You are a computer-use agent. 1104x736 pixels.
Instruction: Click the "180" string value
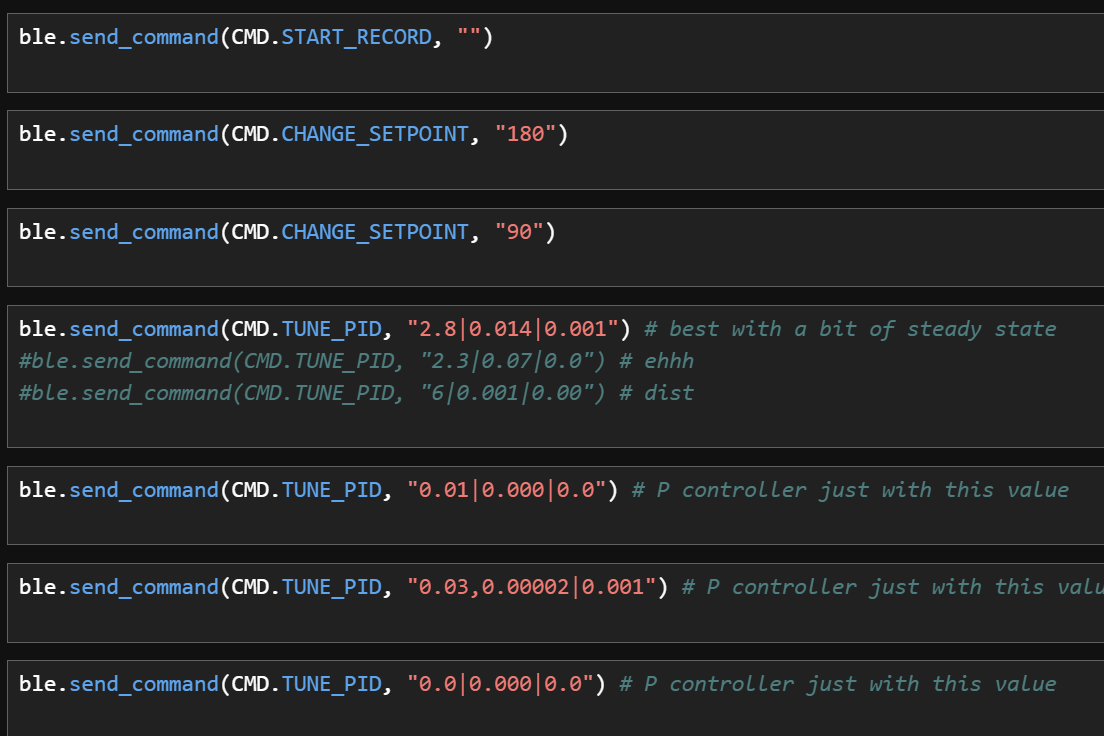click(525, 134)
